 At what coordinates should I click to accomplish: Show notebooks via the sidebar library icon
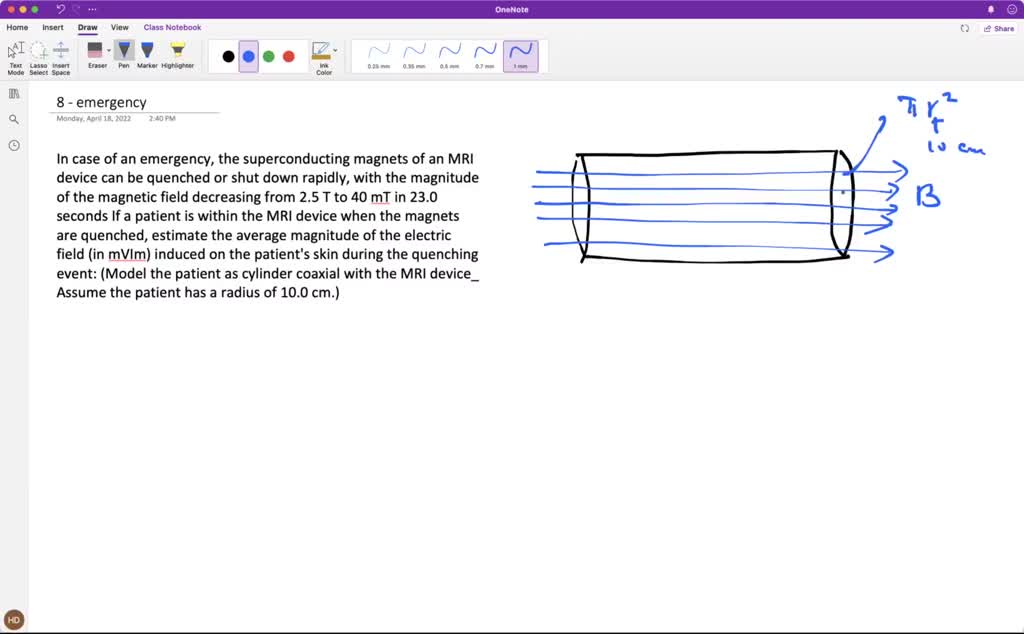pos(14,93)
